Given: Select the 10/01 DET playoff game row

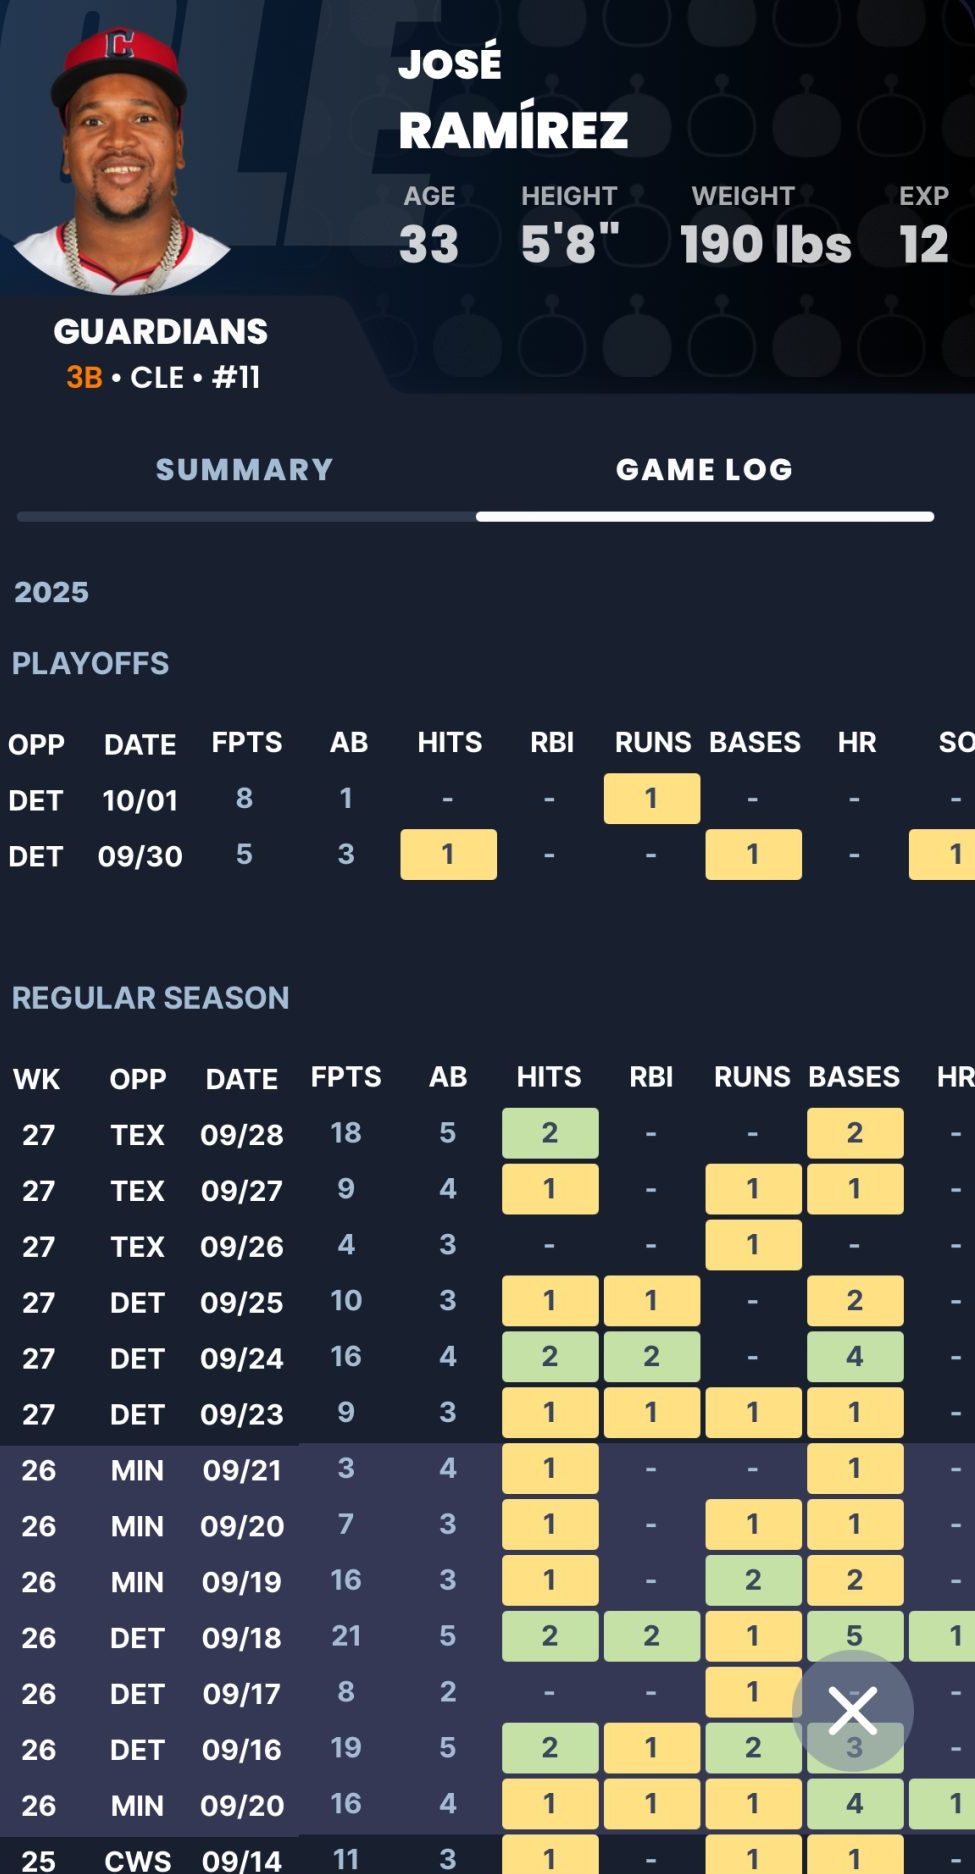Looking at the screenshot, I should (140, 800).
